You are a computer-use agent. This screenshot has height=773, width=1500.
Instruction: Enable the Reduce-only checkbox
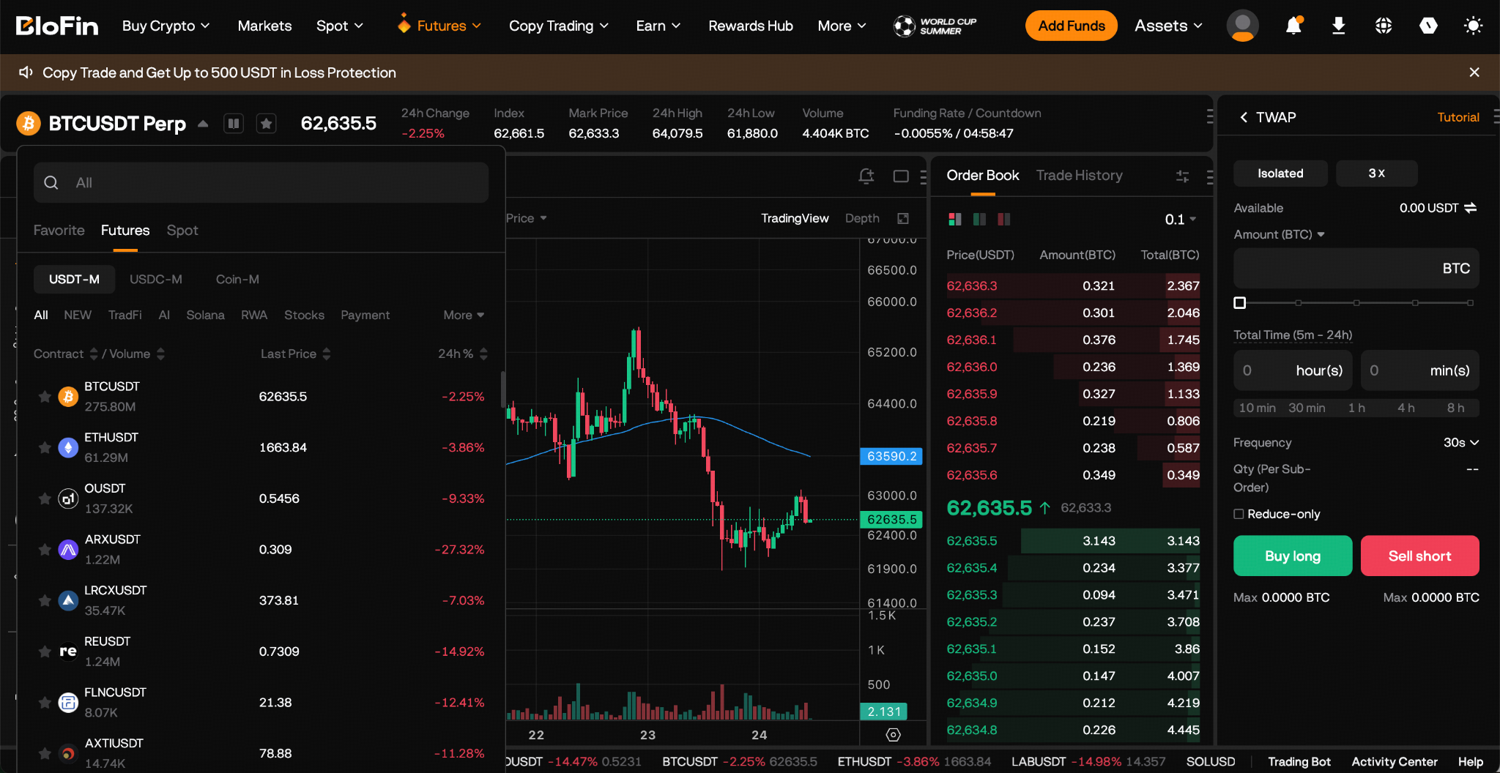pyautogui.click(x=1239, y=514)
